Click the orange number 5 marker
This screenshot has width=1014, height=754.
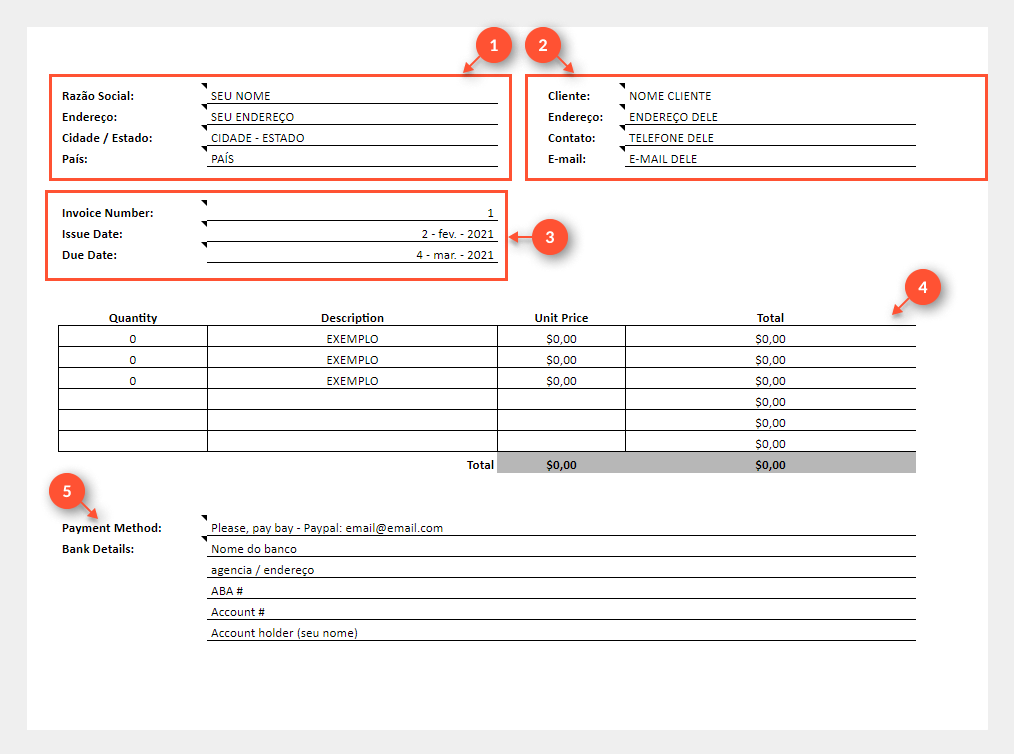click(x=67, y=491)
